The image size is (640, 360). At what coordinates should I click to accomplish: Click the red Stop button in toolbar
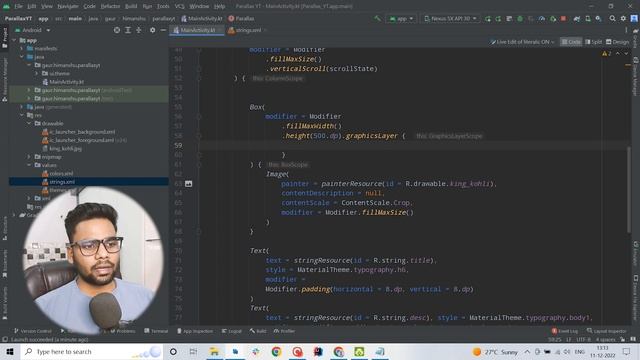pos(563,18)
